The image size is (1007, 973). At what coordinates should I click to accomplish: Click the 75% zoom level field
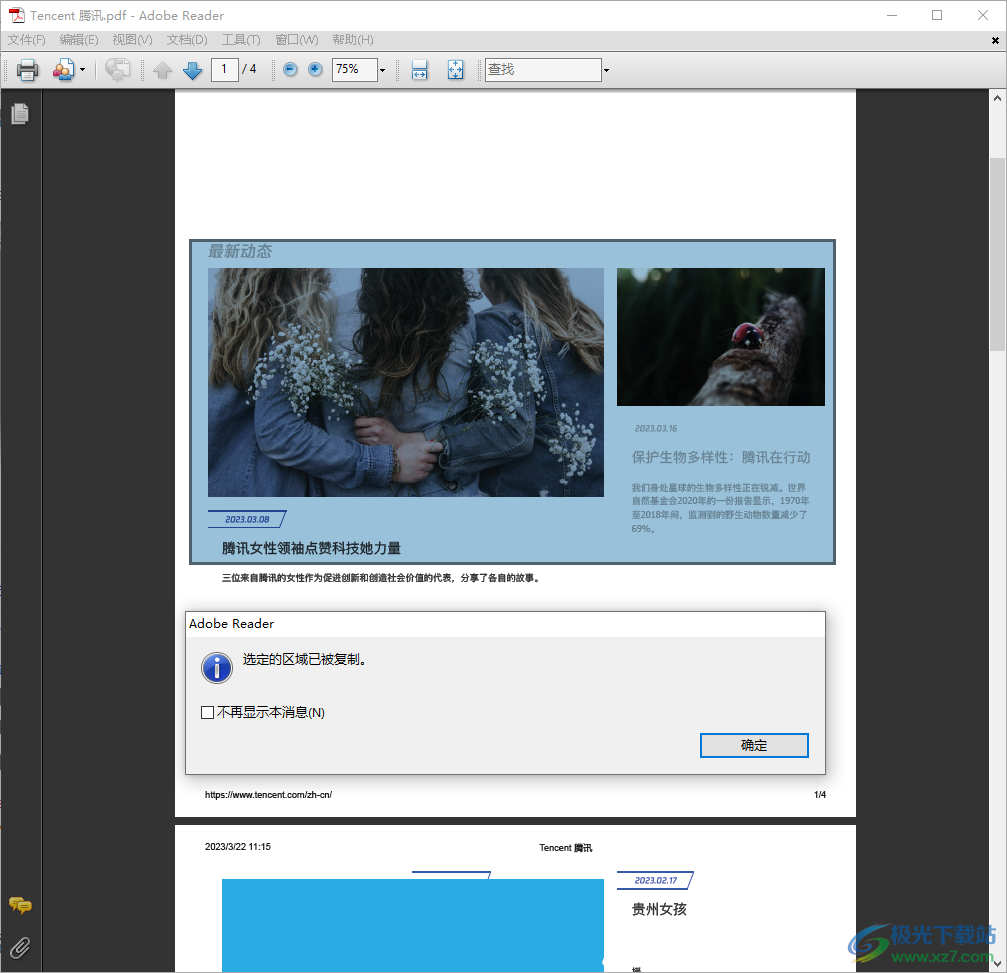[355, 69]
